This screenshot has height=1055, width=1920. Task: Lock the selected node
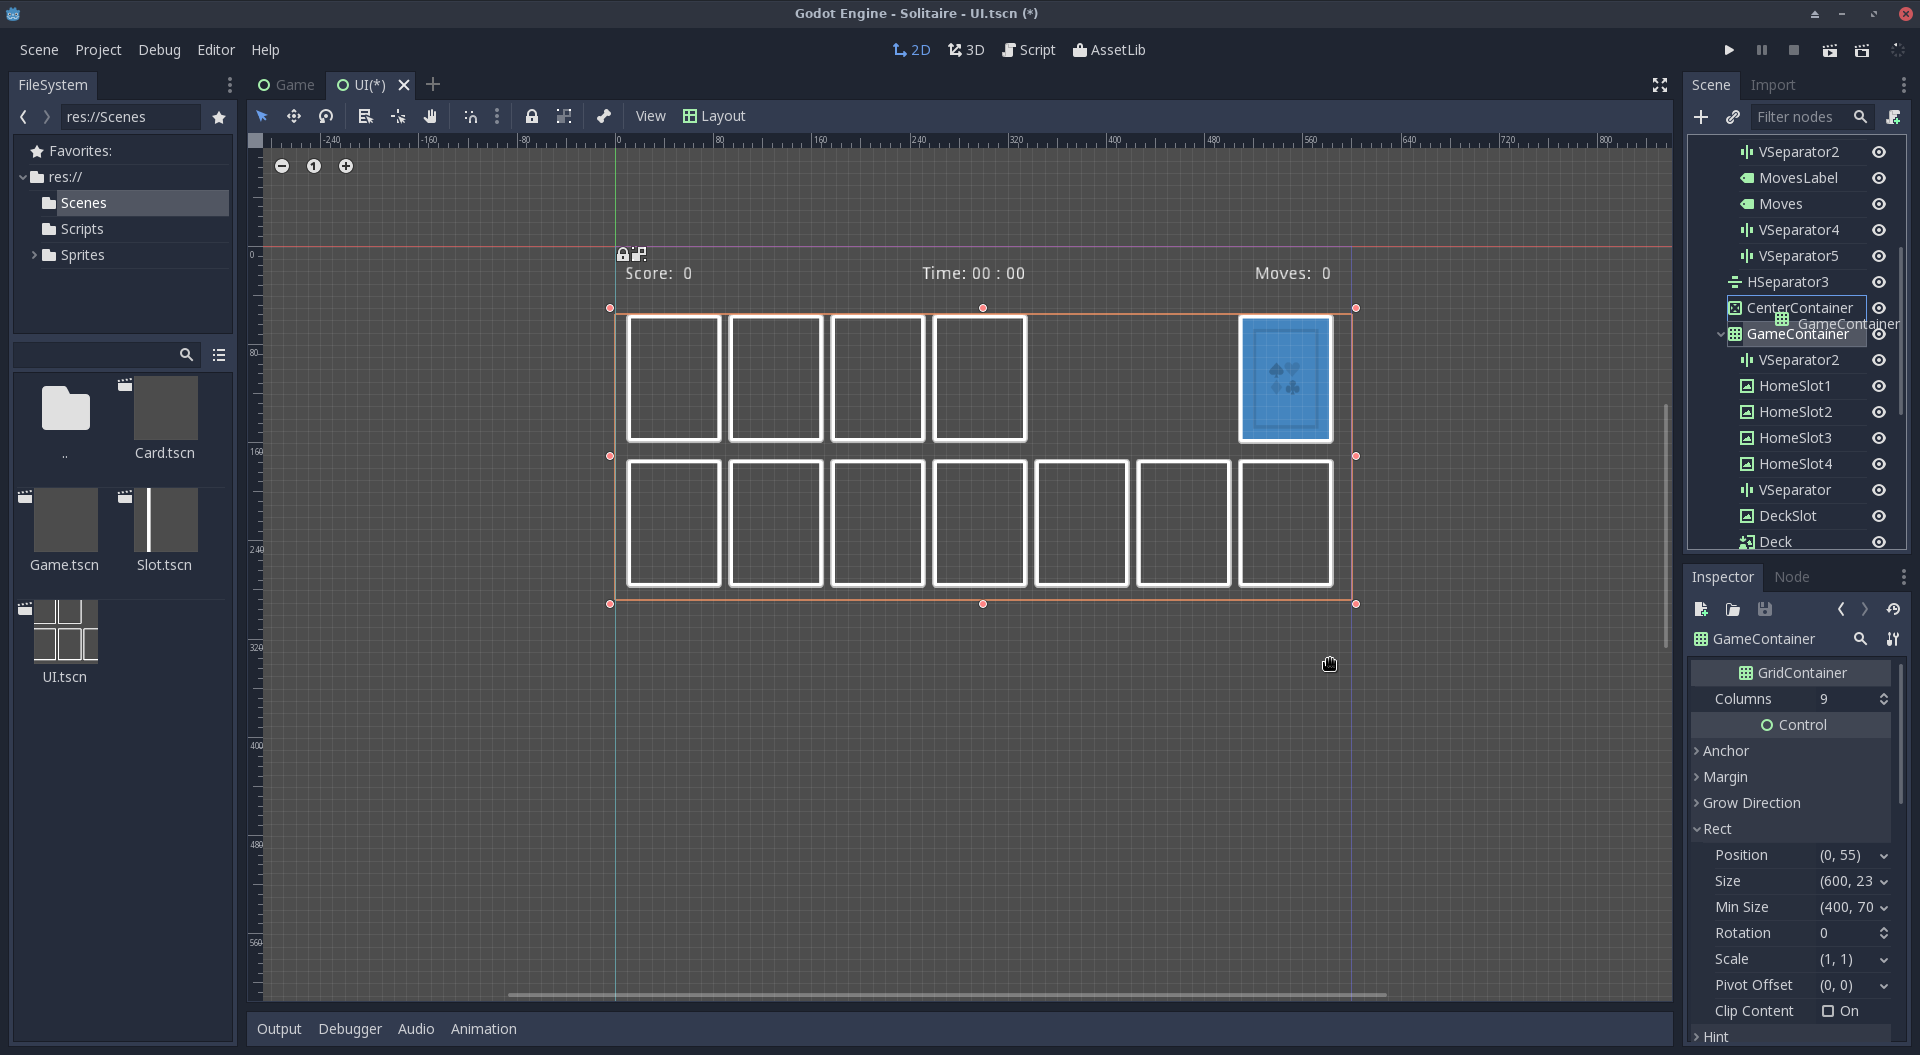point(531,116)
